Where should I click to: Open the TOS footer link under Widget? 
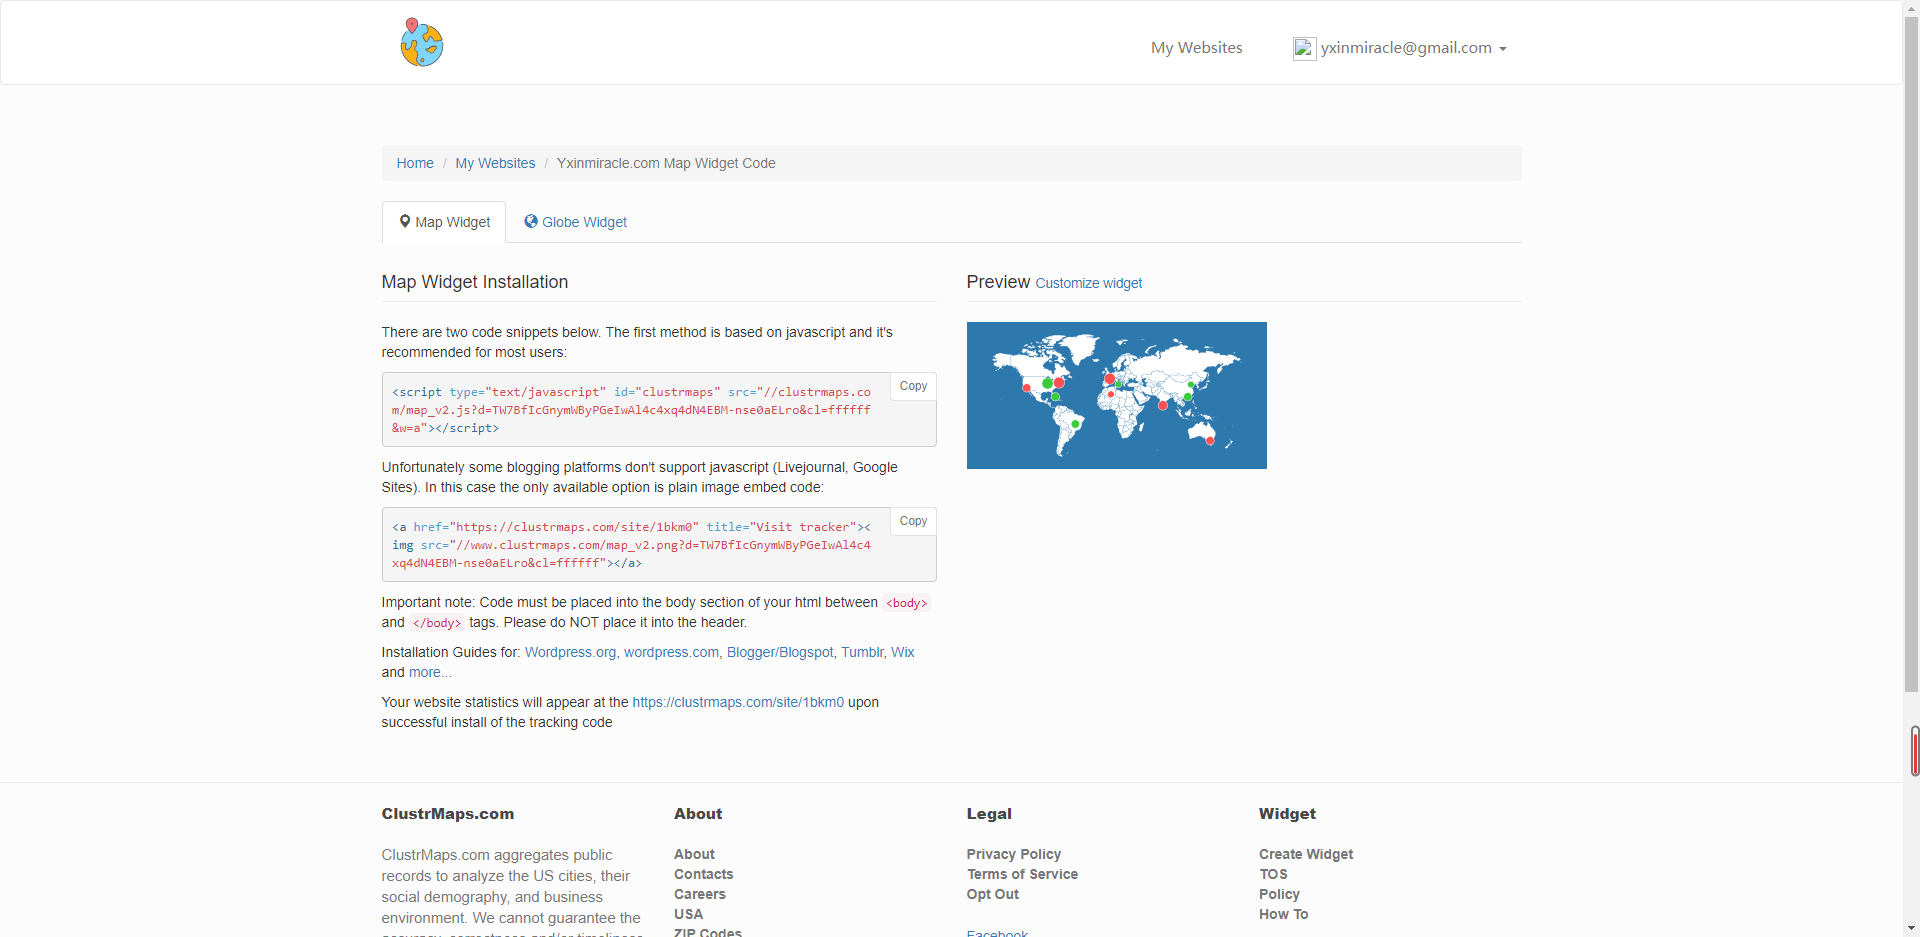tap(1273, 874)
